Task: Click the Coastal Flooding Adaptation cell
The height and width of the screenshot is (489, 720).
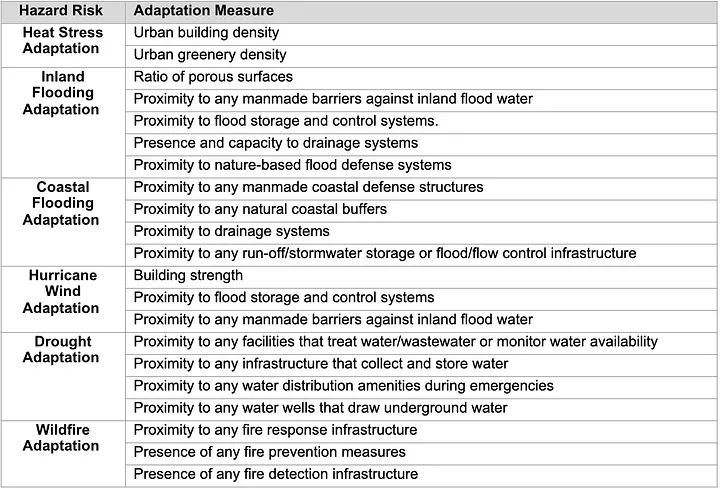Action: pyautogui.click(x=63, y=222)
